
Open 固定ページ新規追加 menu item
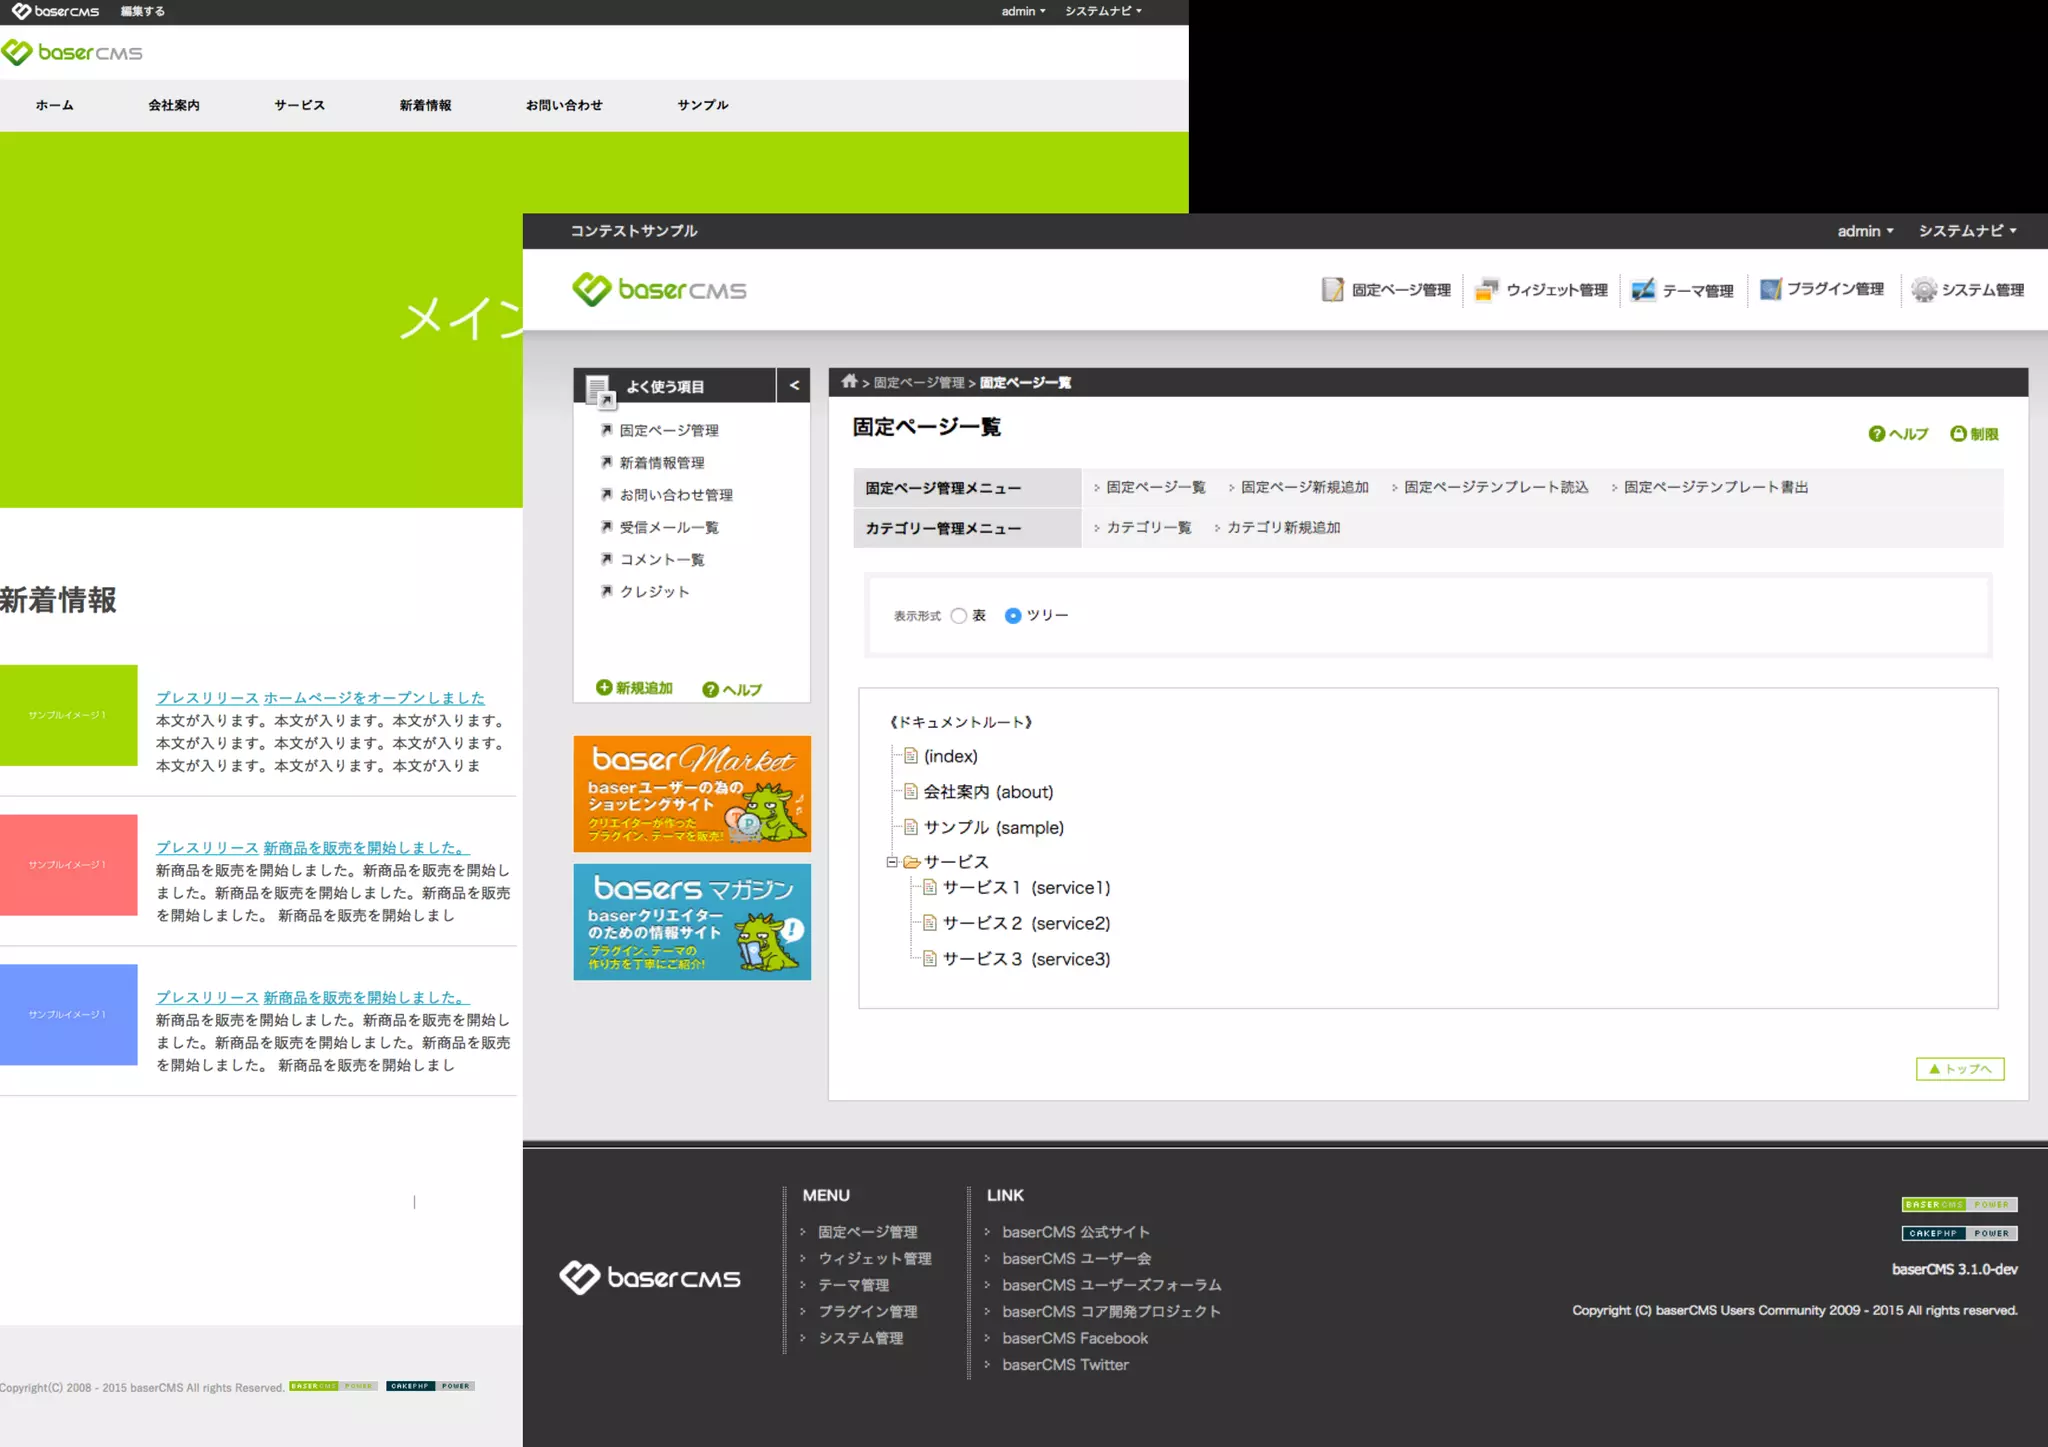click(x=1304, y=487)
